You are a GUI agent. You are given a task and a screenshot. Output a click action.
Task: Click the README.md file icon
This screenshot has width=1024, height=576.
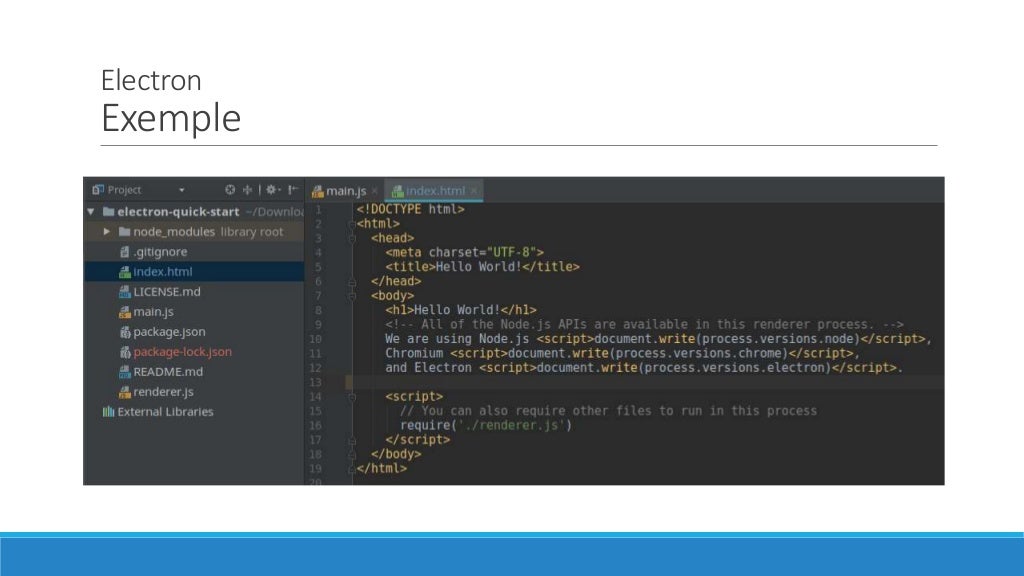coord(125,372)
